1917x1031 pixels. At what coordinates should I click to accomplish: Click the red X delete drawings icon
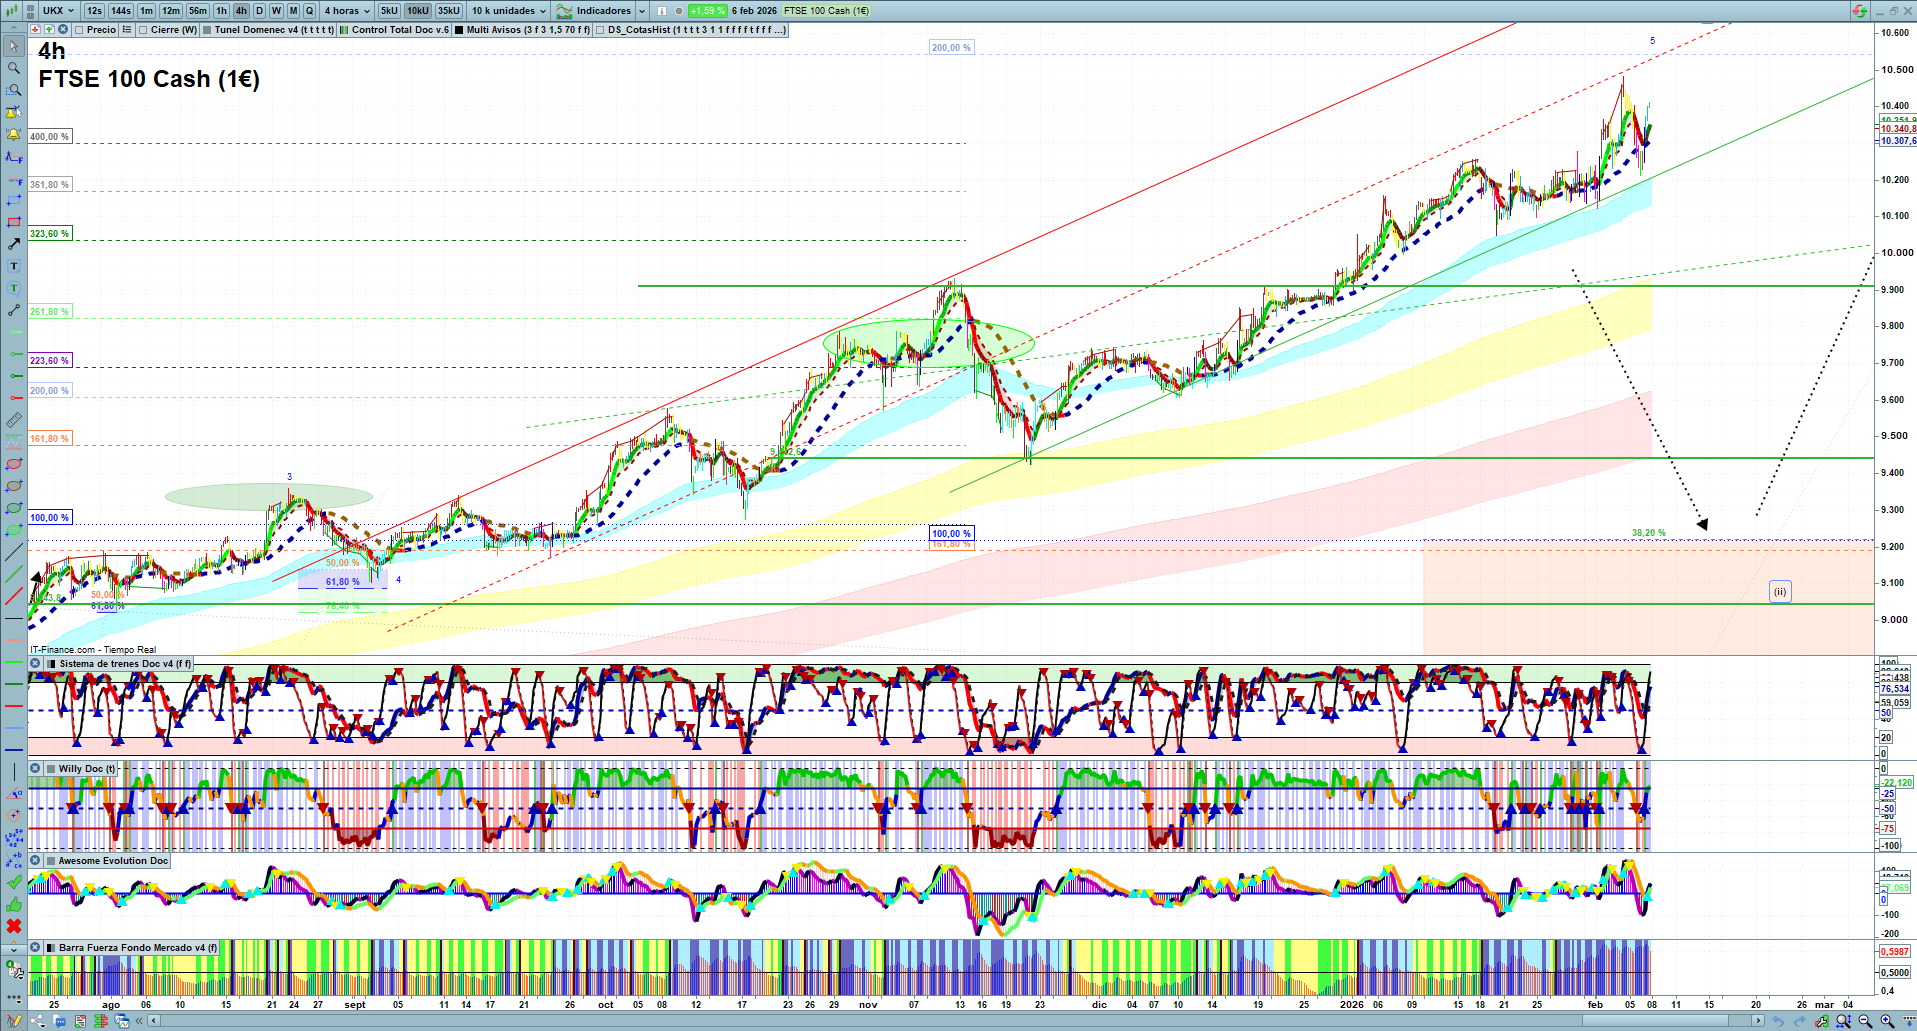[14, 926]
